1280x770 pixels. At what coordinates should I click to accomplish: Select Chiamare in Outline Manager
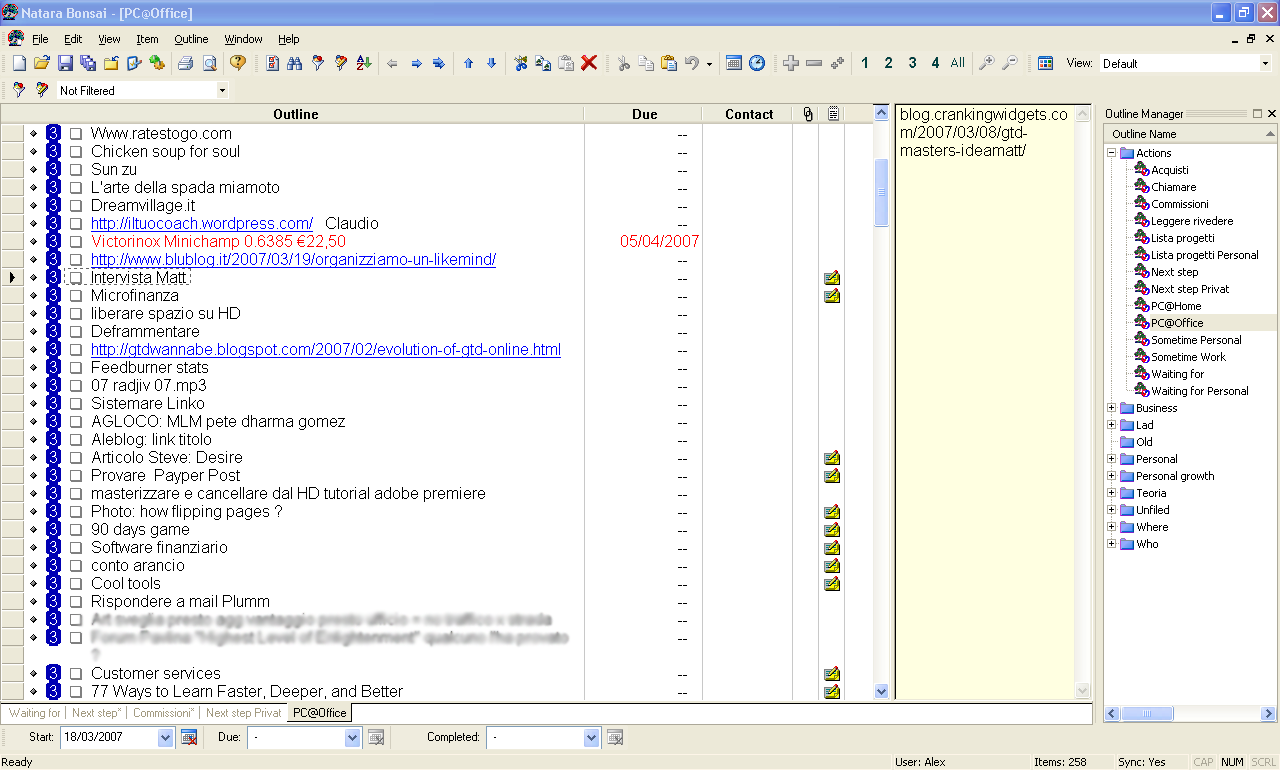[x=1173, y=187]
